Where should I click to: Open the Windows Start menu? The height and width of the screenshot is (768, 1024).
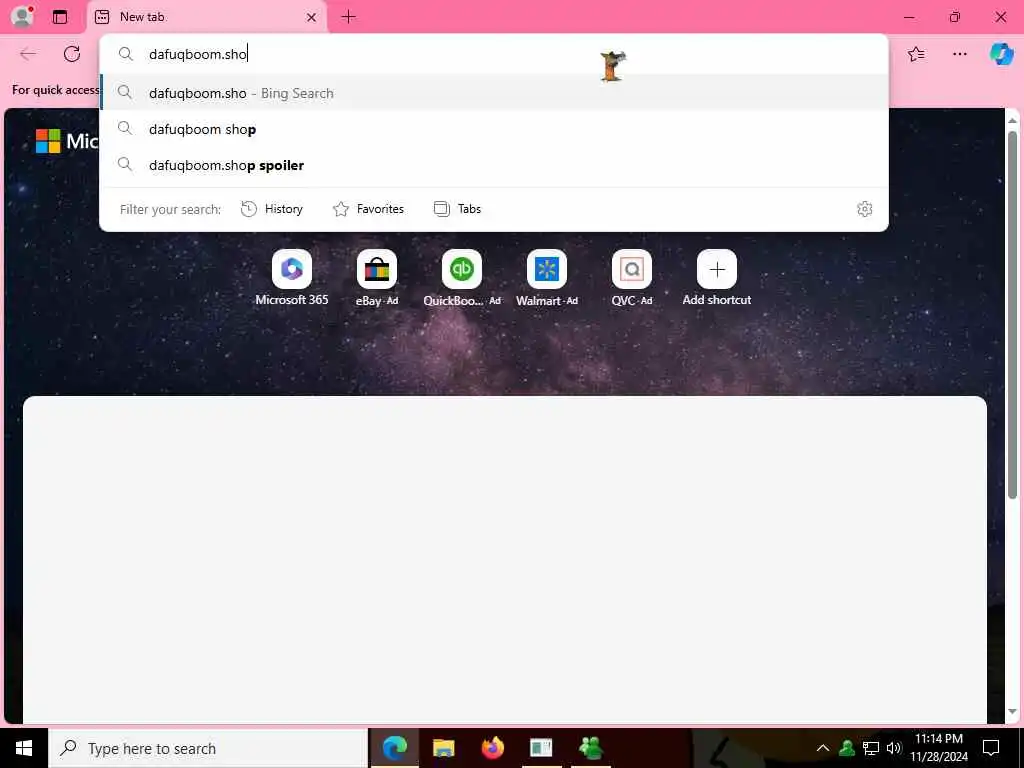tap(24, 748)
